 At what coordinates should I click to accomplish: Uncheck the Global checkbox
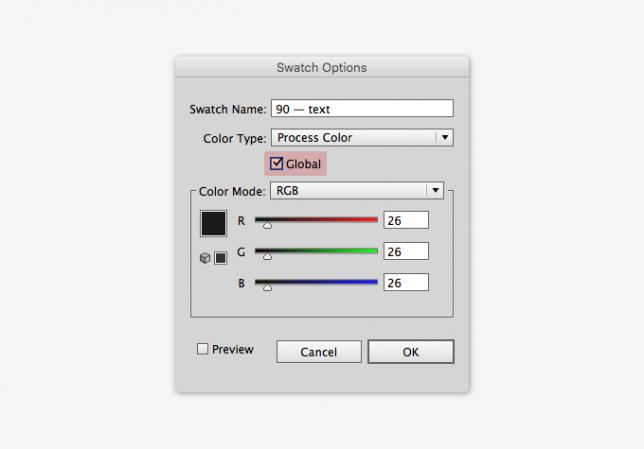click(x=276, y=163)
